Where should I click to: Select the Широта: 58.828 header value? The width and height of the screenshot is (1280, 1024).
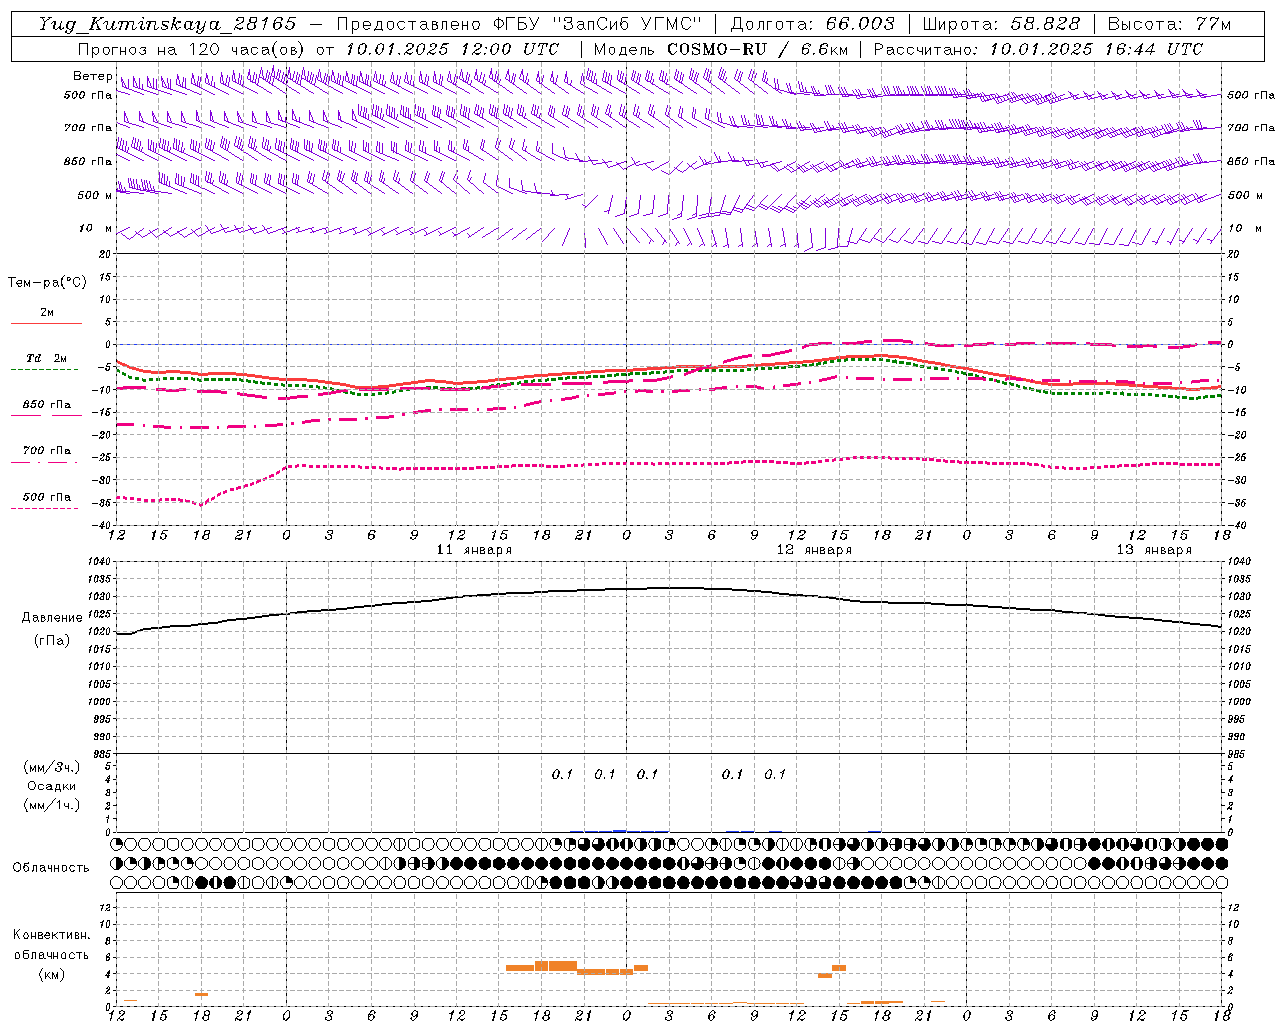coord(1001,24)
